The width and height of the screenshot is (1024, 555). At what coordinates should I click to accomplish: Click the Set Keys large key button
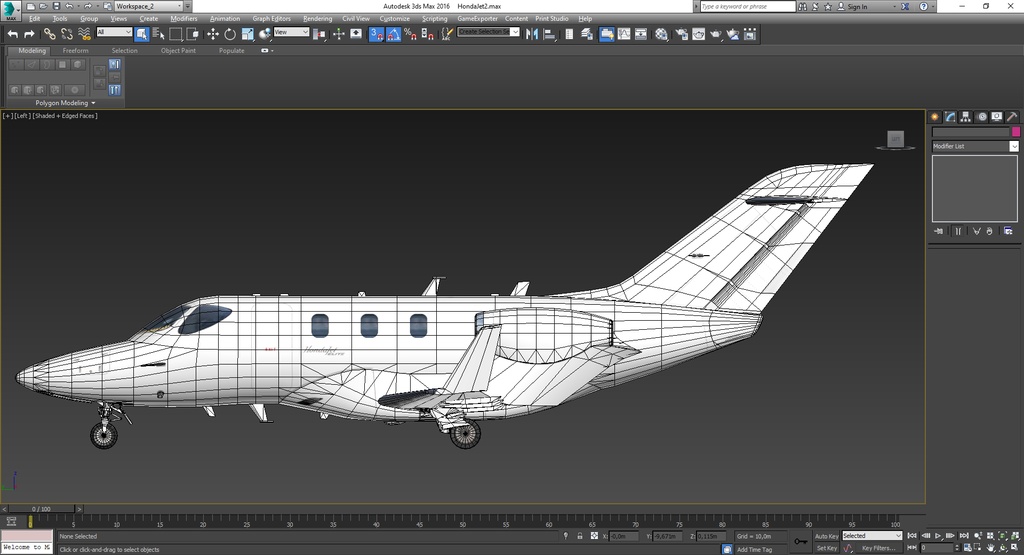tap(800, 541)
